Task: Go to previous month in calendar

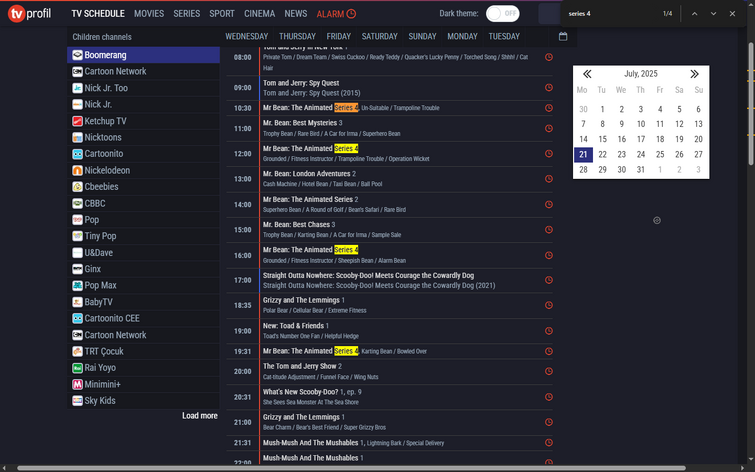Action: pos(587,74)
